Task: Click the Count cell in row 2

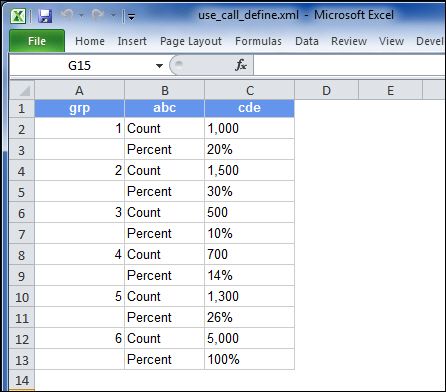Action: [164, 128]
